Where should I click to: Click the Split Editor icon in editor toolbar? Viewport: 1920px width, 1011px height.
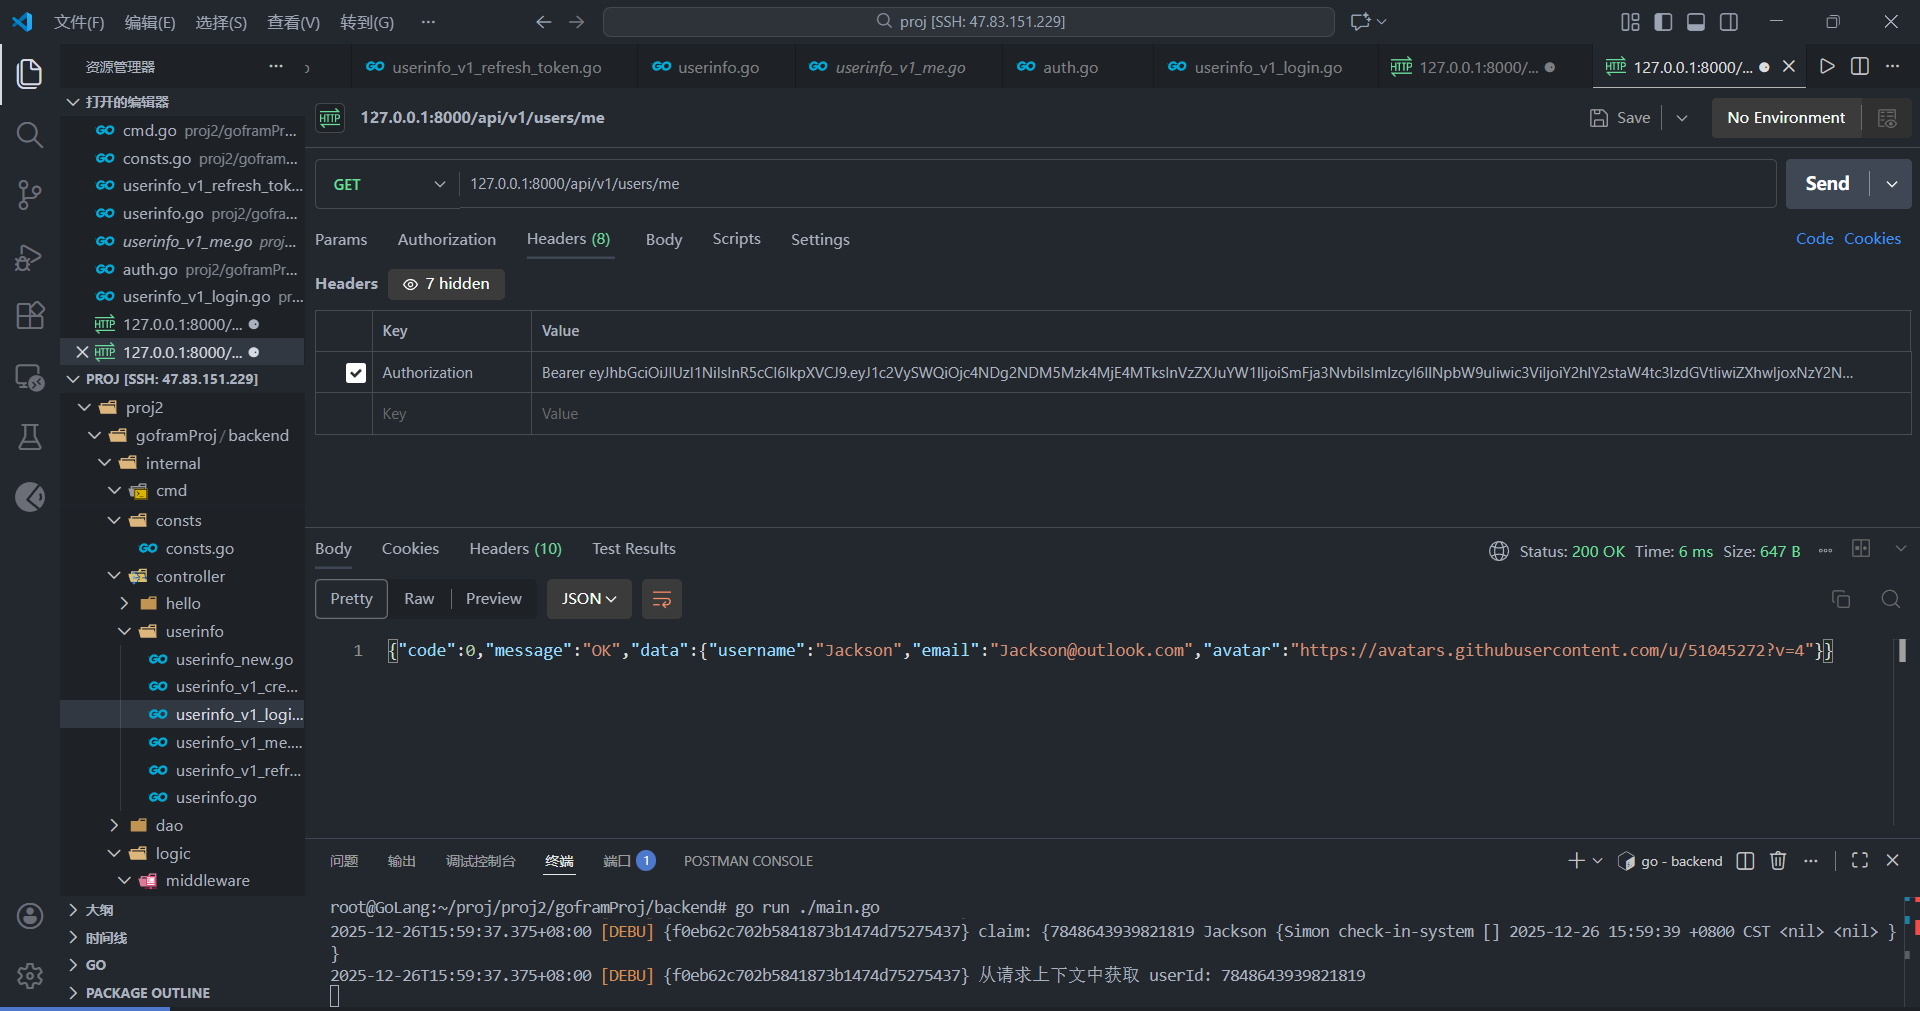click(x=1860, y=66)
